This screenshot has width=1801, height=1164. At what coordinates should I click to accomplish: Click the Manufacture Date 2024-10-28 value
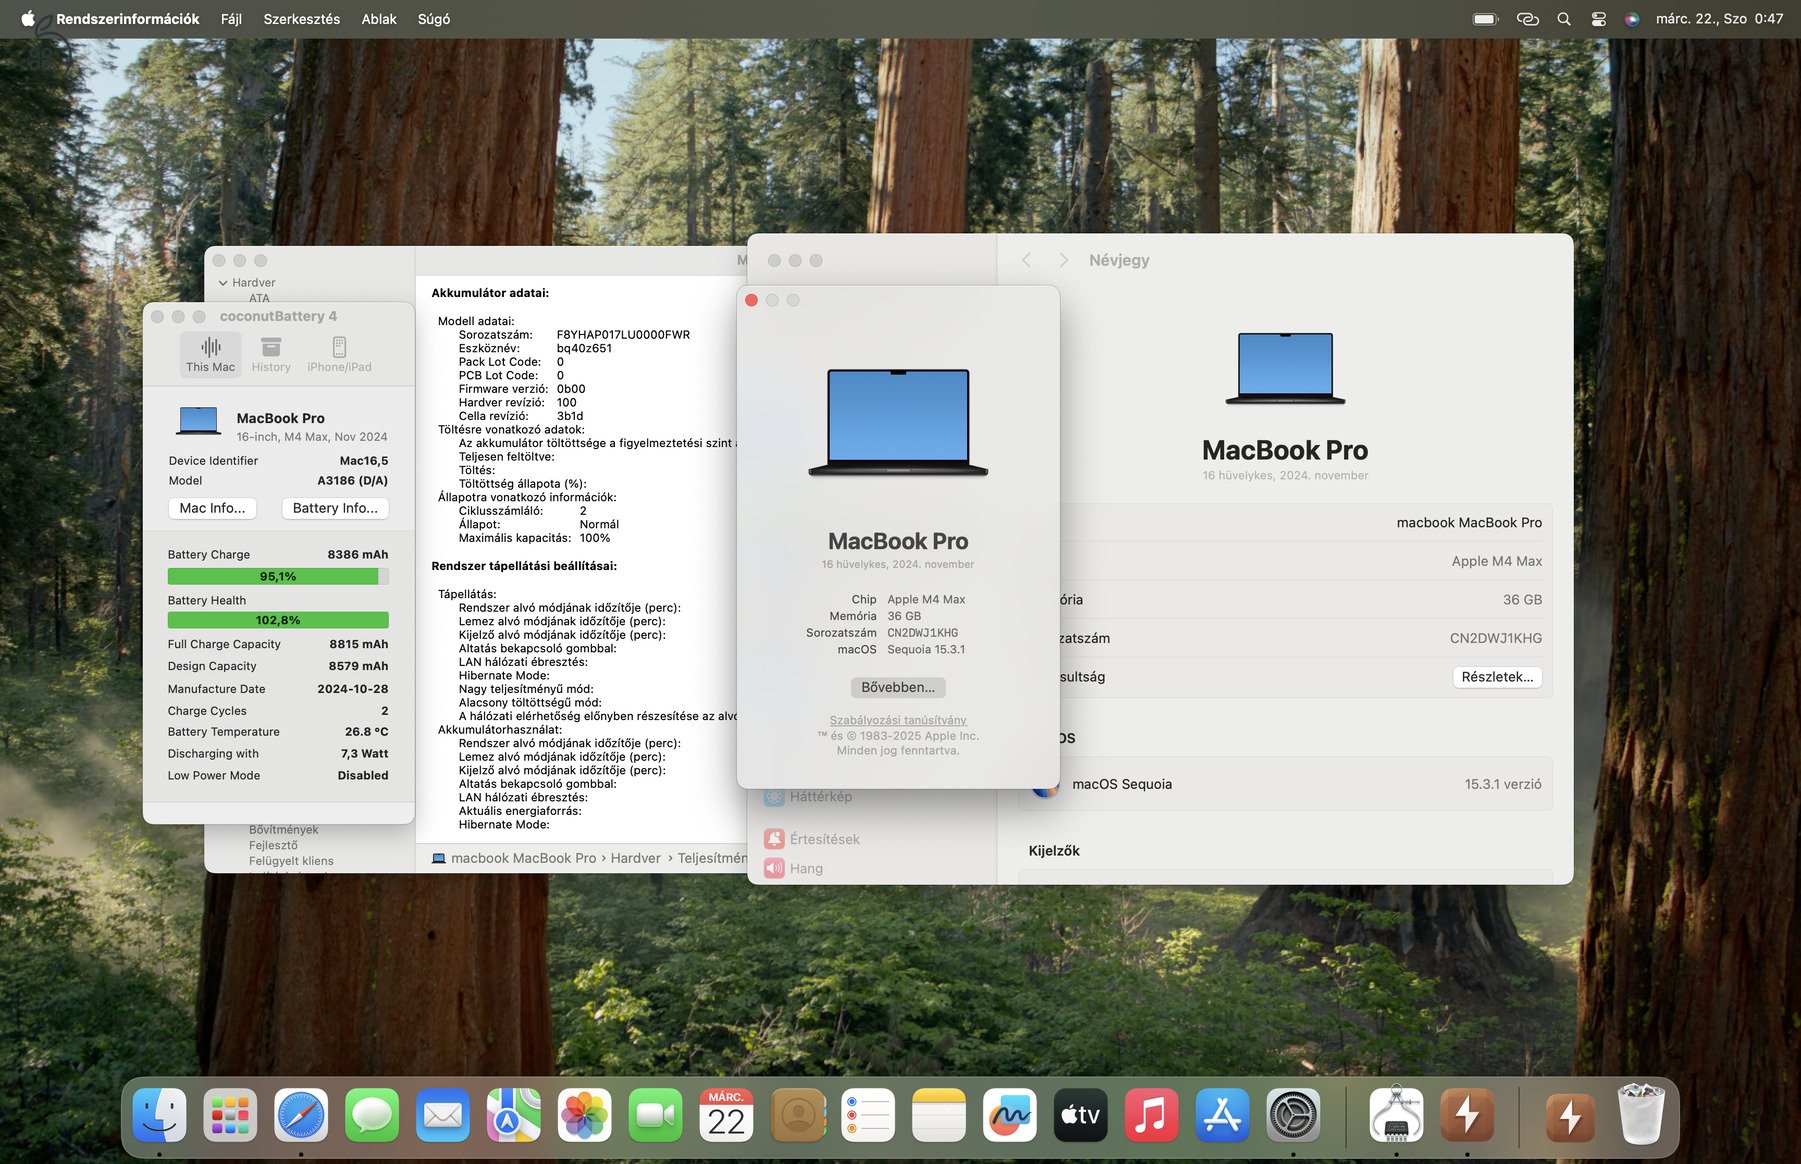[352, 689]
